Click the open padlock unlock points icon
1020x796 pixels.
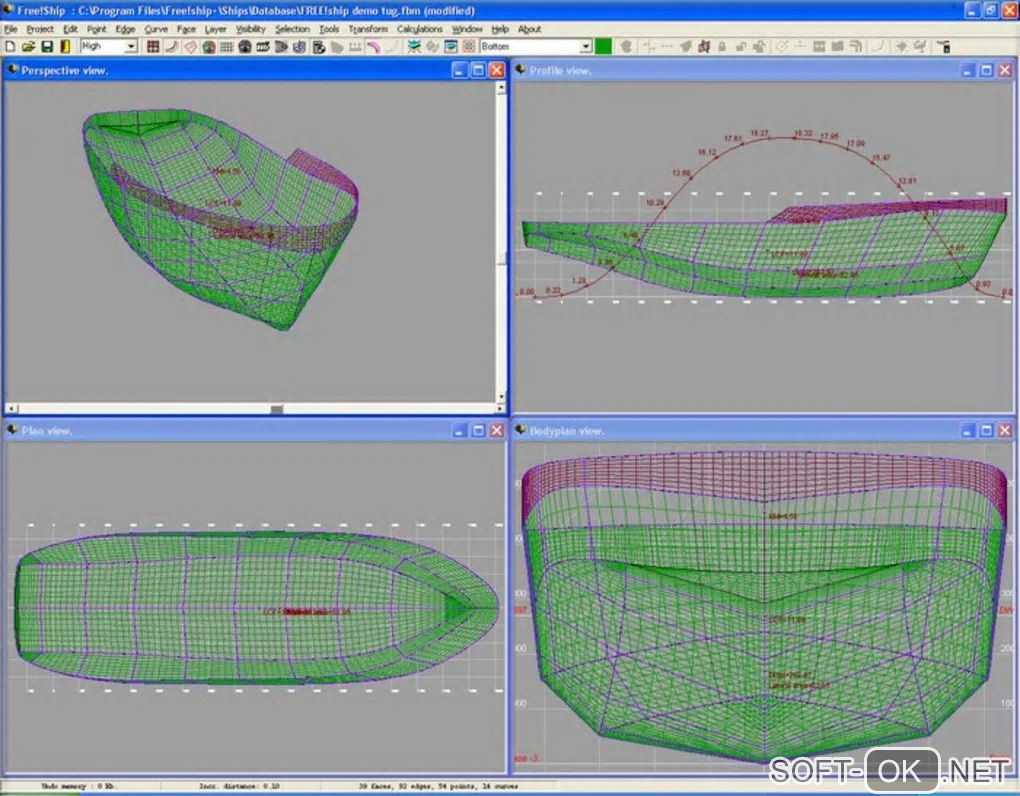[x=740, y=46]
